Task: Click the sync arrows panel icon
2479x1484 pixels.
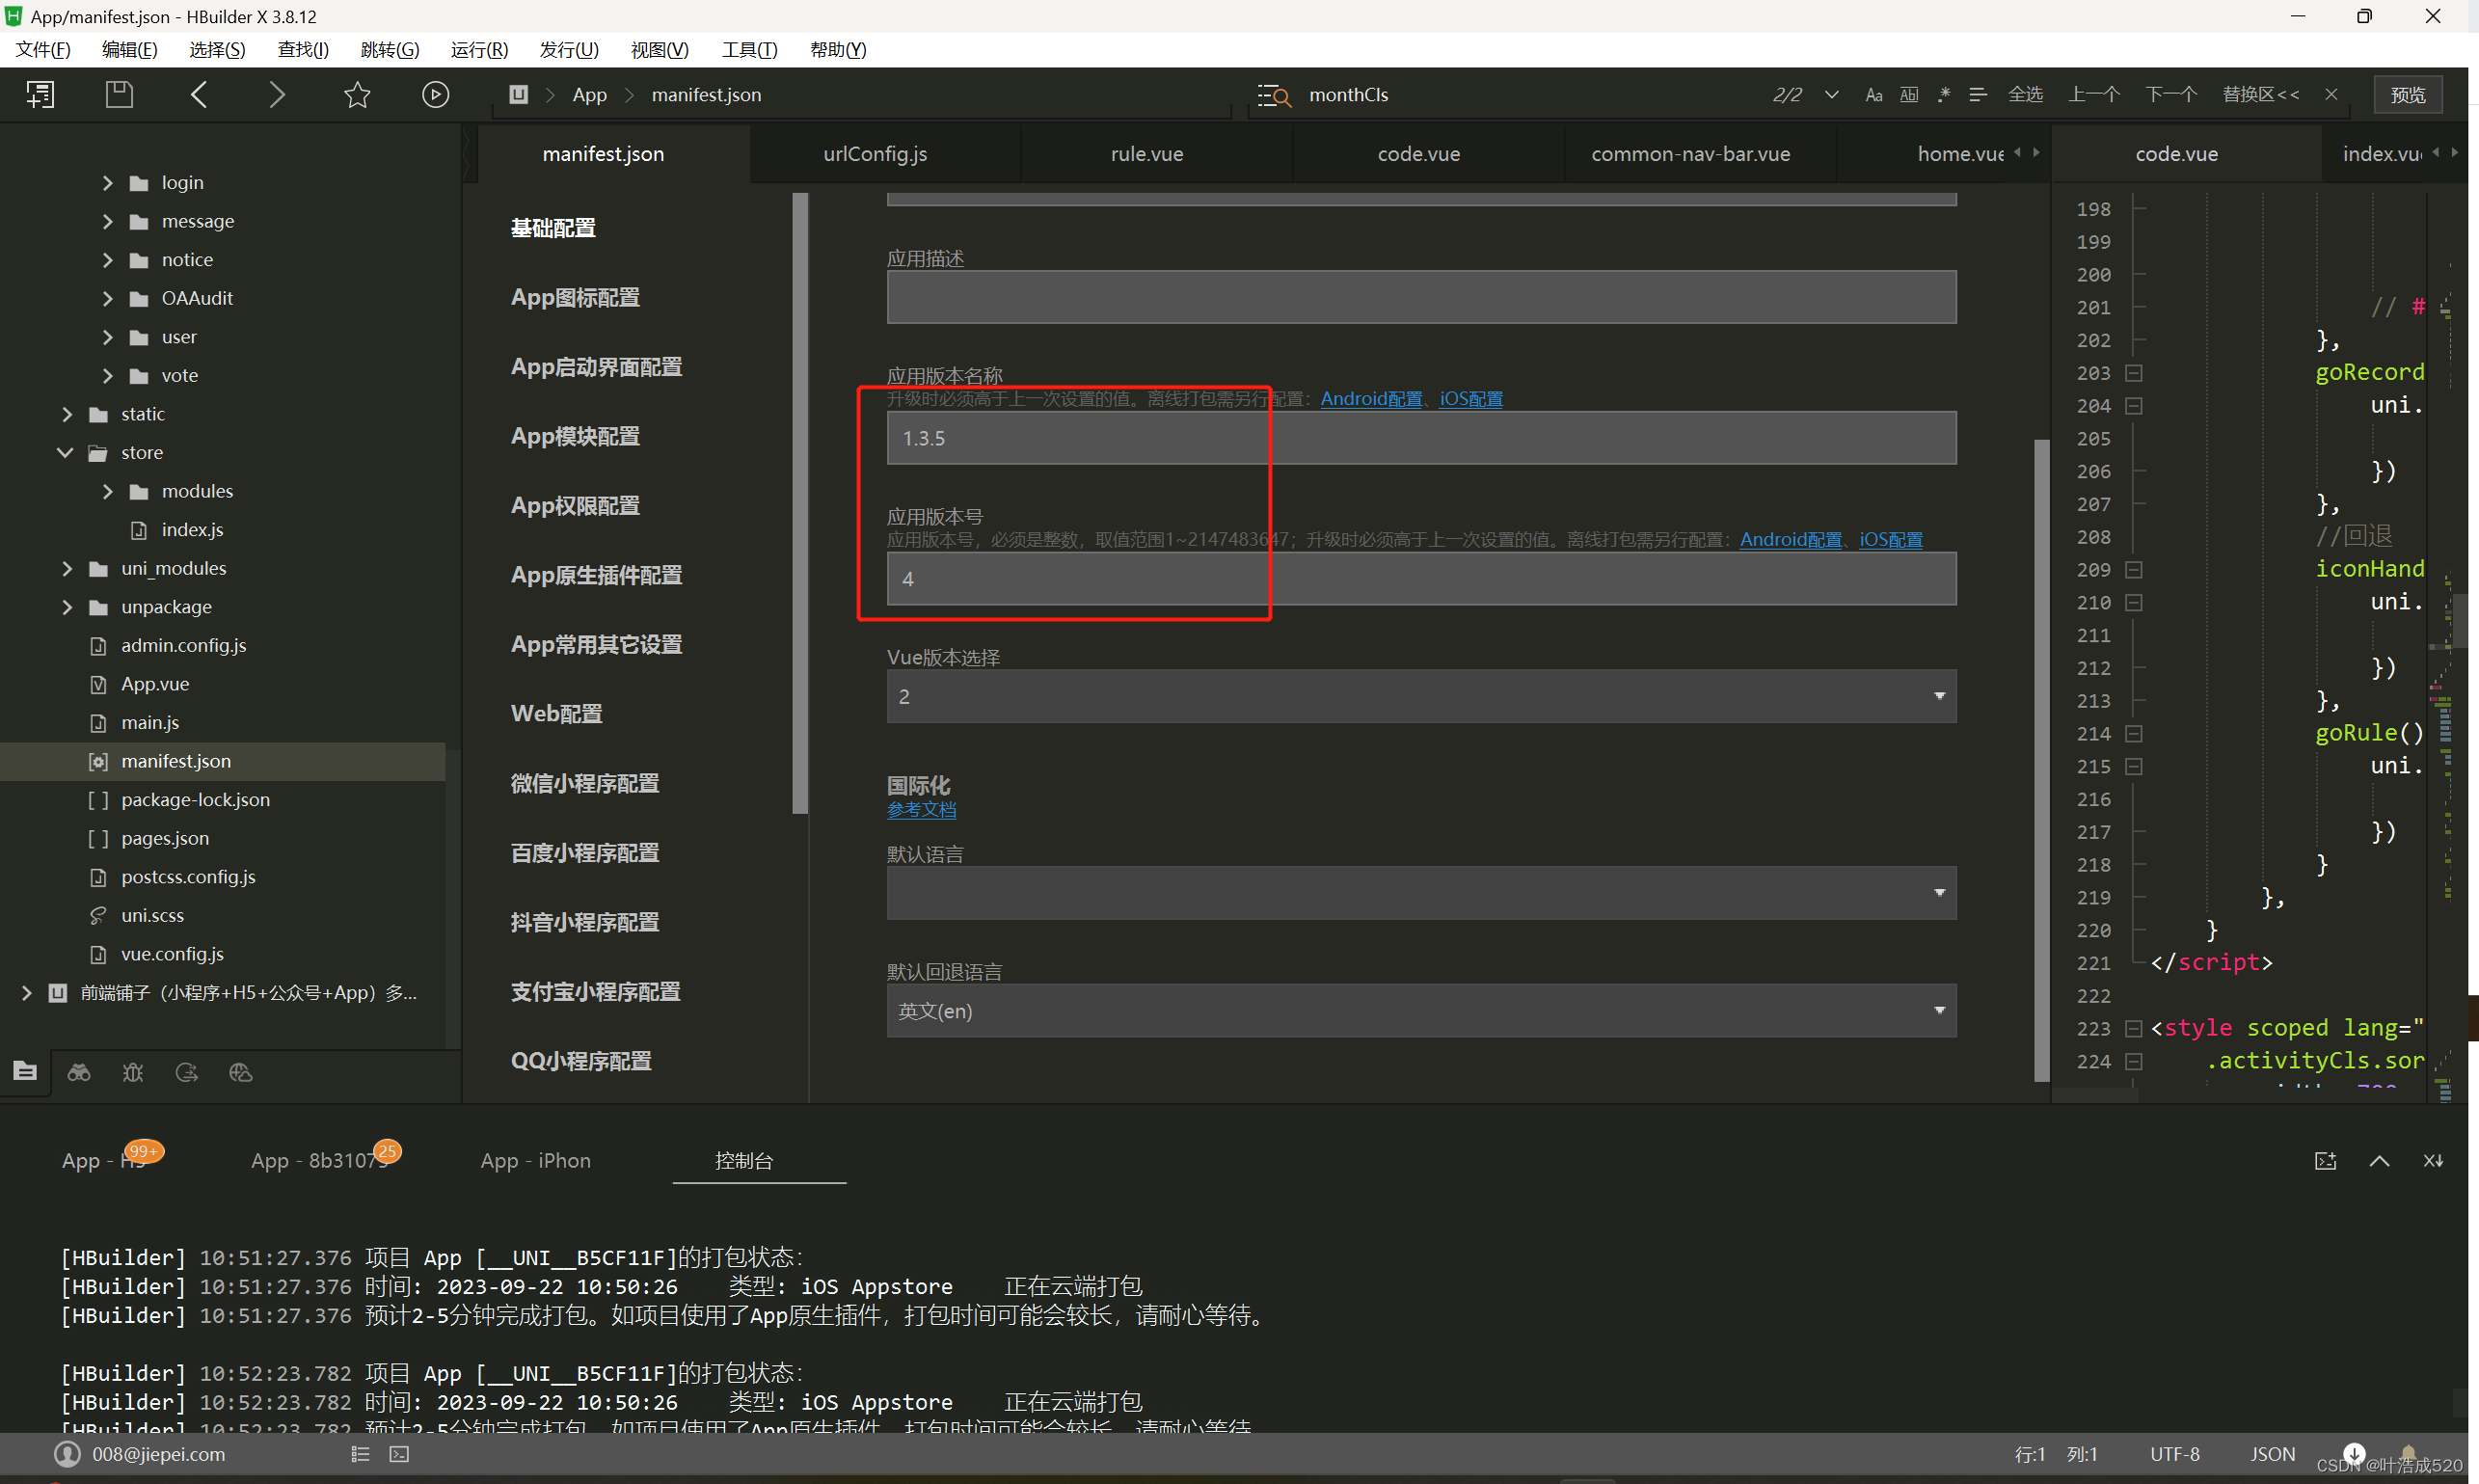Action: [187, 1072]
